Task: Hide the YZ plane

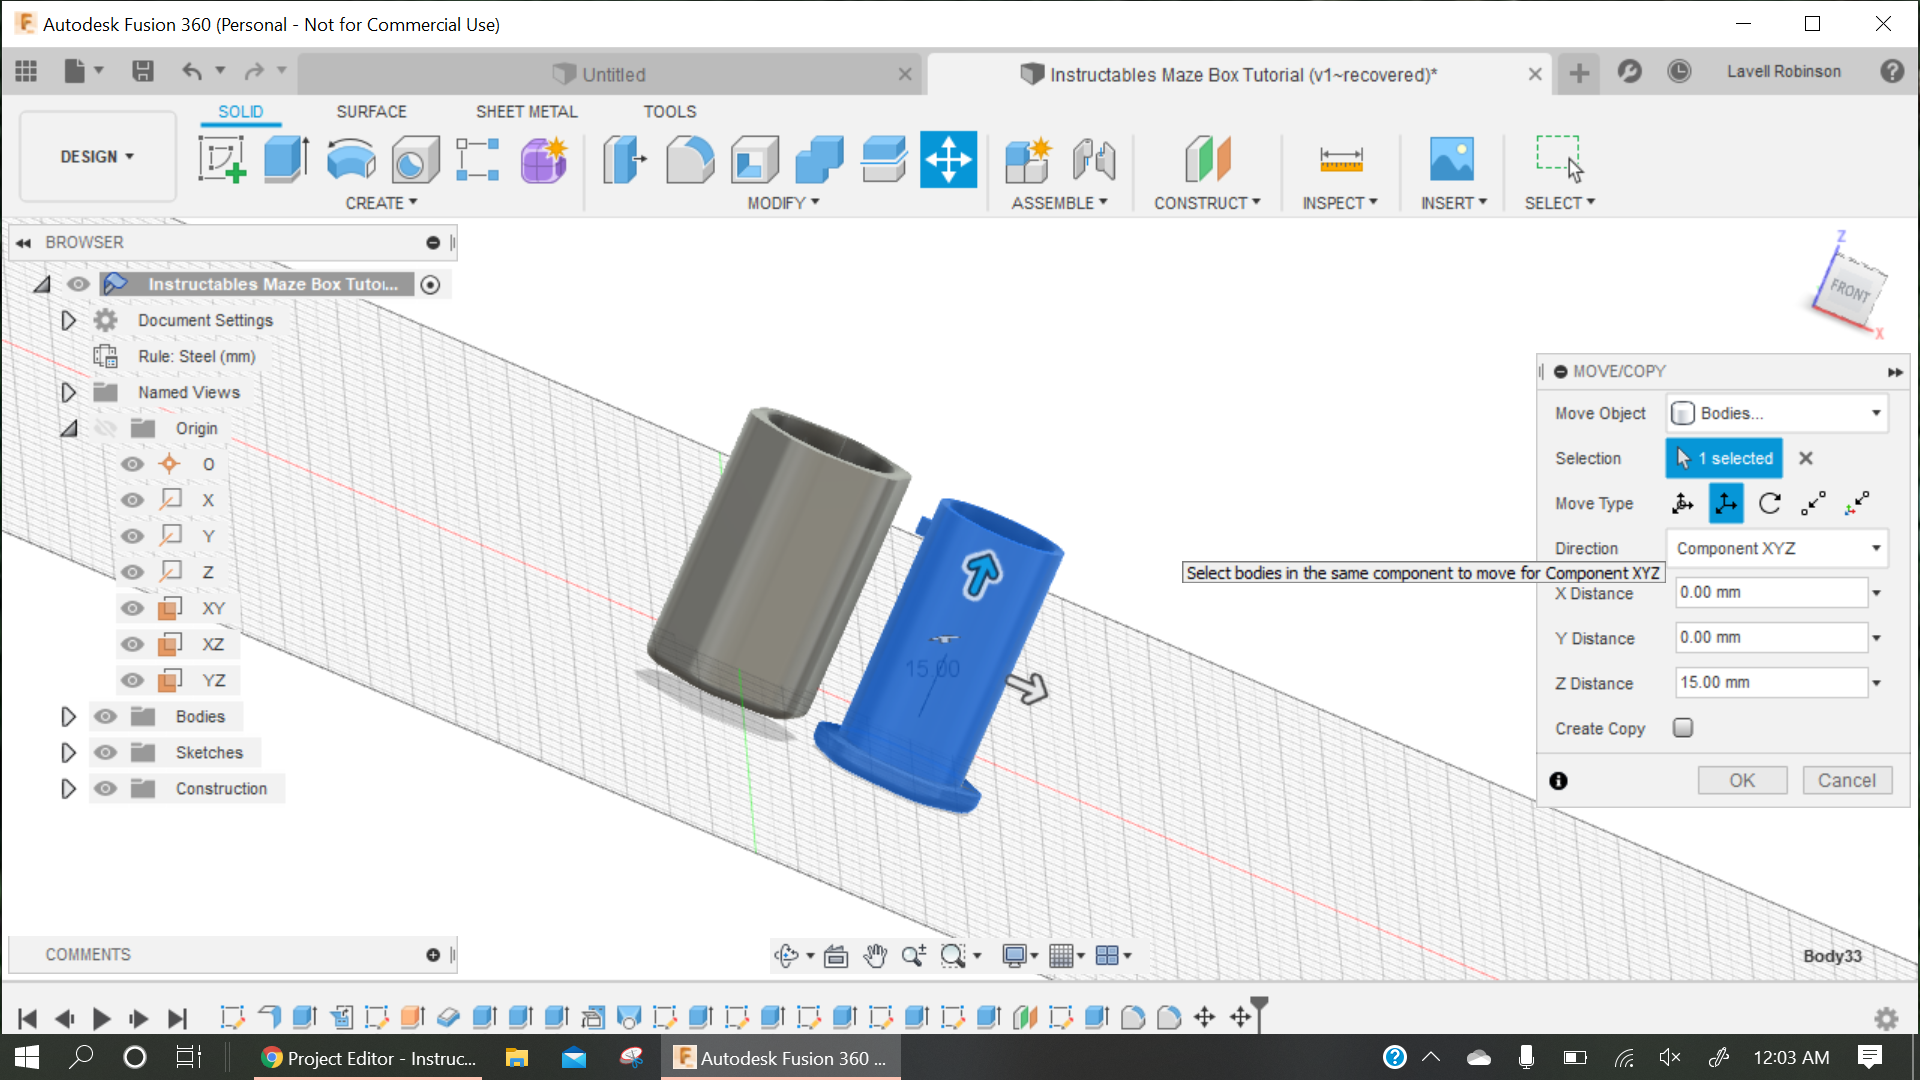Action: 132,680
